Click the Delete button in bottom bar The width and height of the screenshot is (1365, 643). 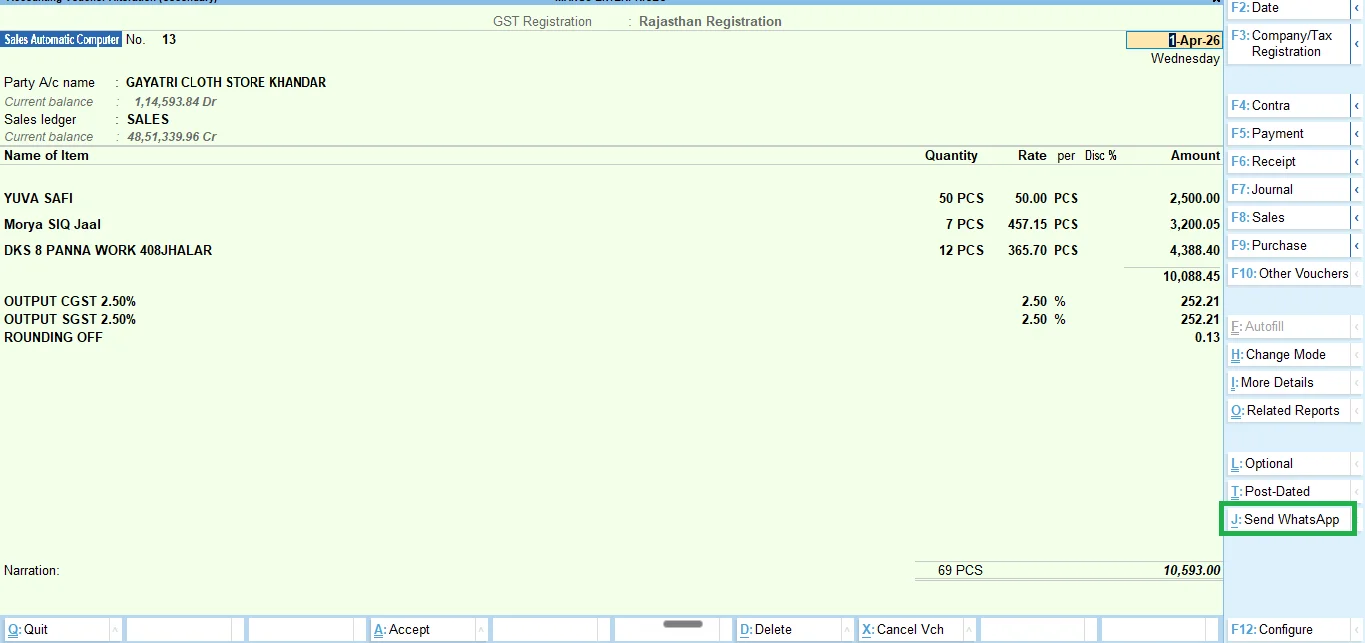(x=788, y=630)
